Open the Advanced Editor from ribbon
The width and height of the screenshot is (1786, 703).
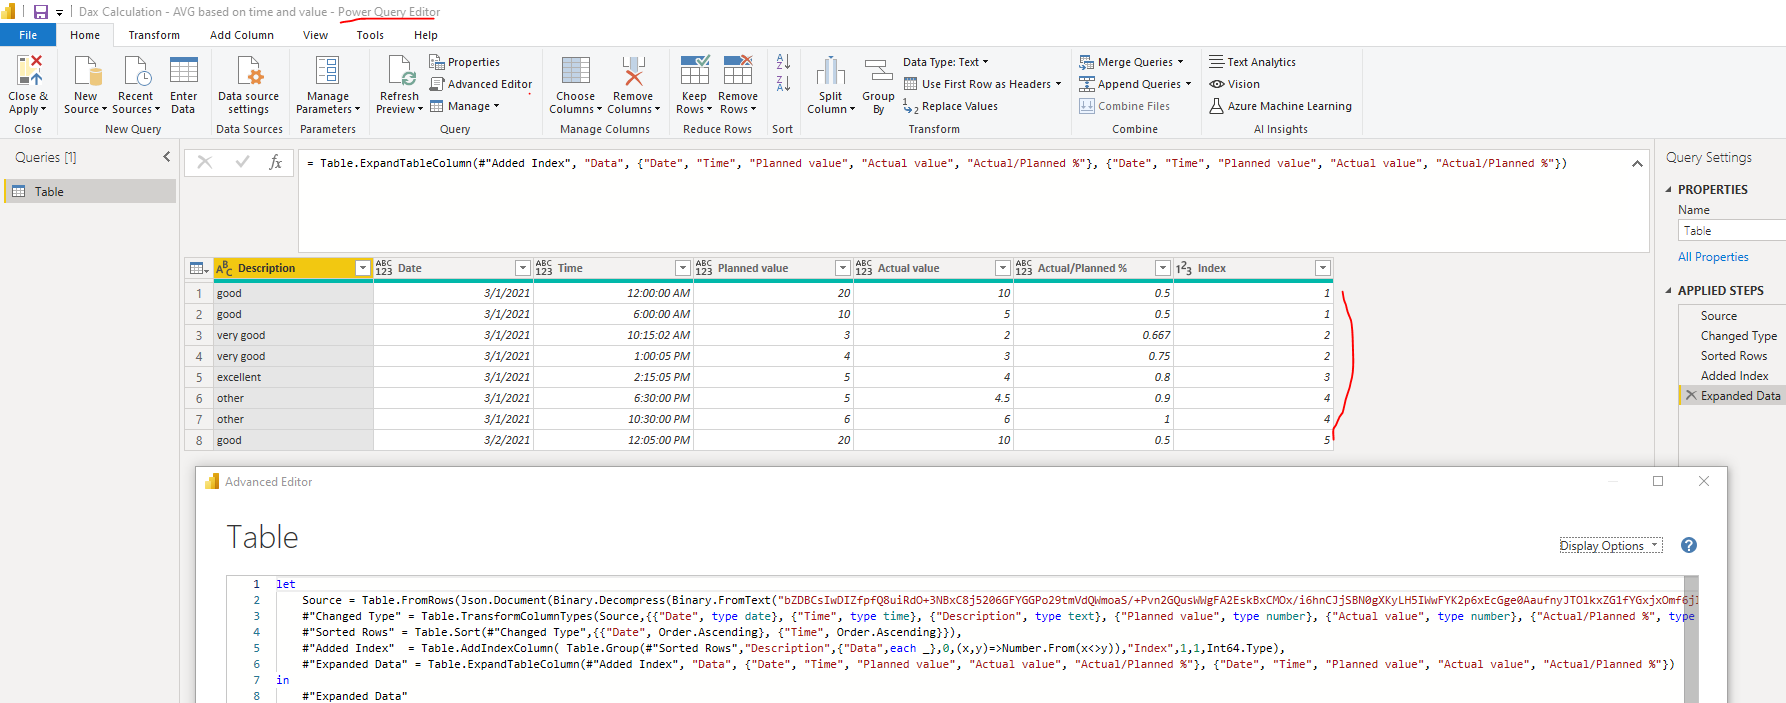click(x=481, y=84)
